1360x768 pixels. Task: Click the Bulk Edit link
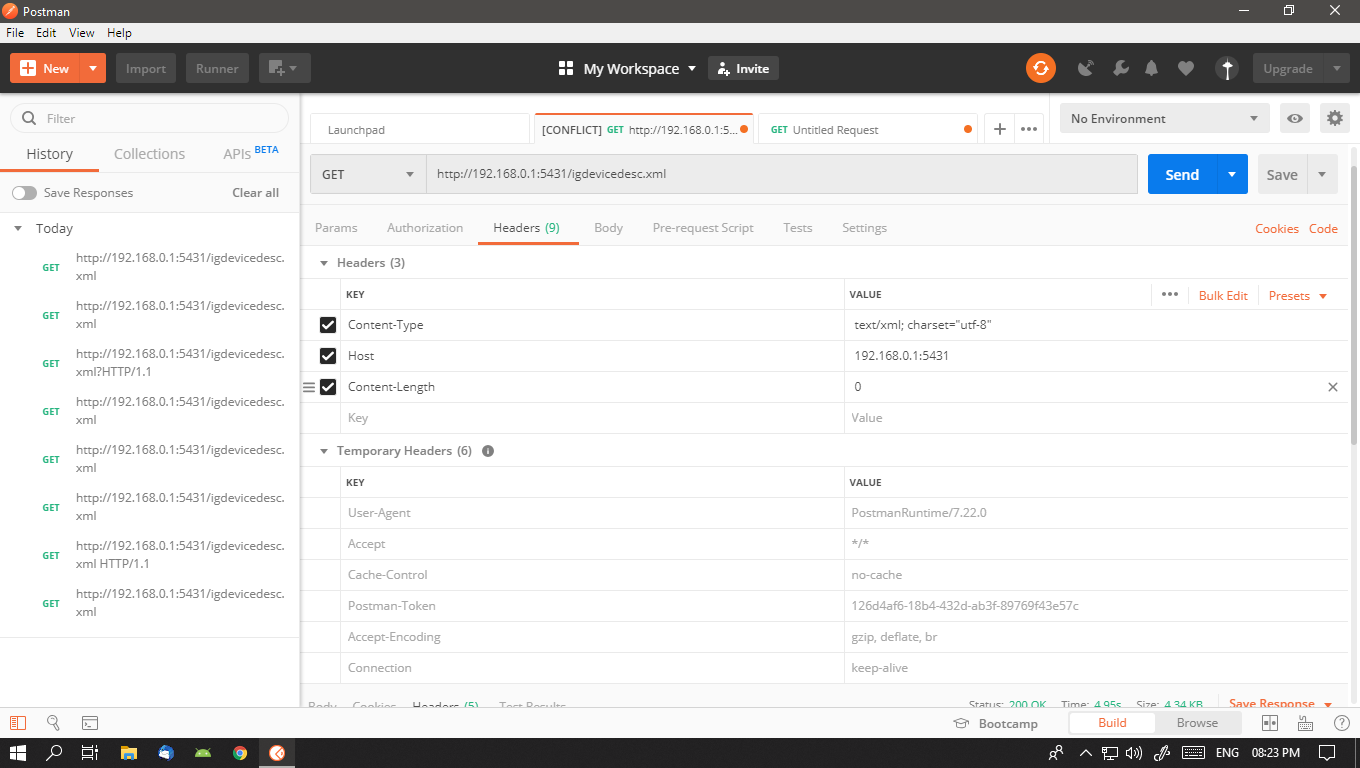pos(1223,295)
